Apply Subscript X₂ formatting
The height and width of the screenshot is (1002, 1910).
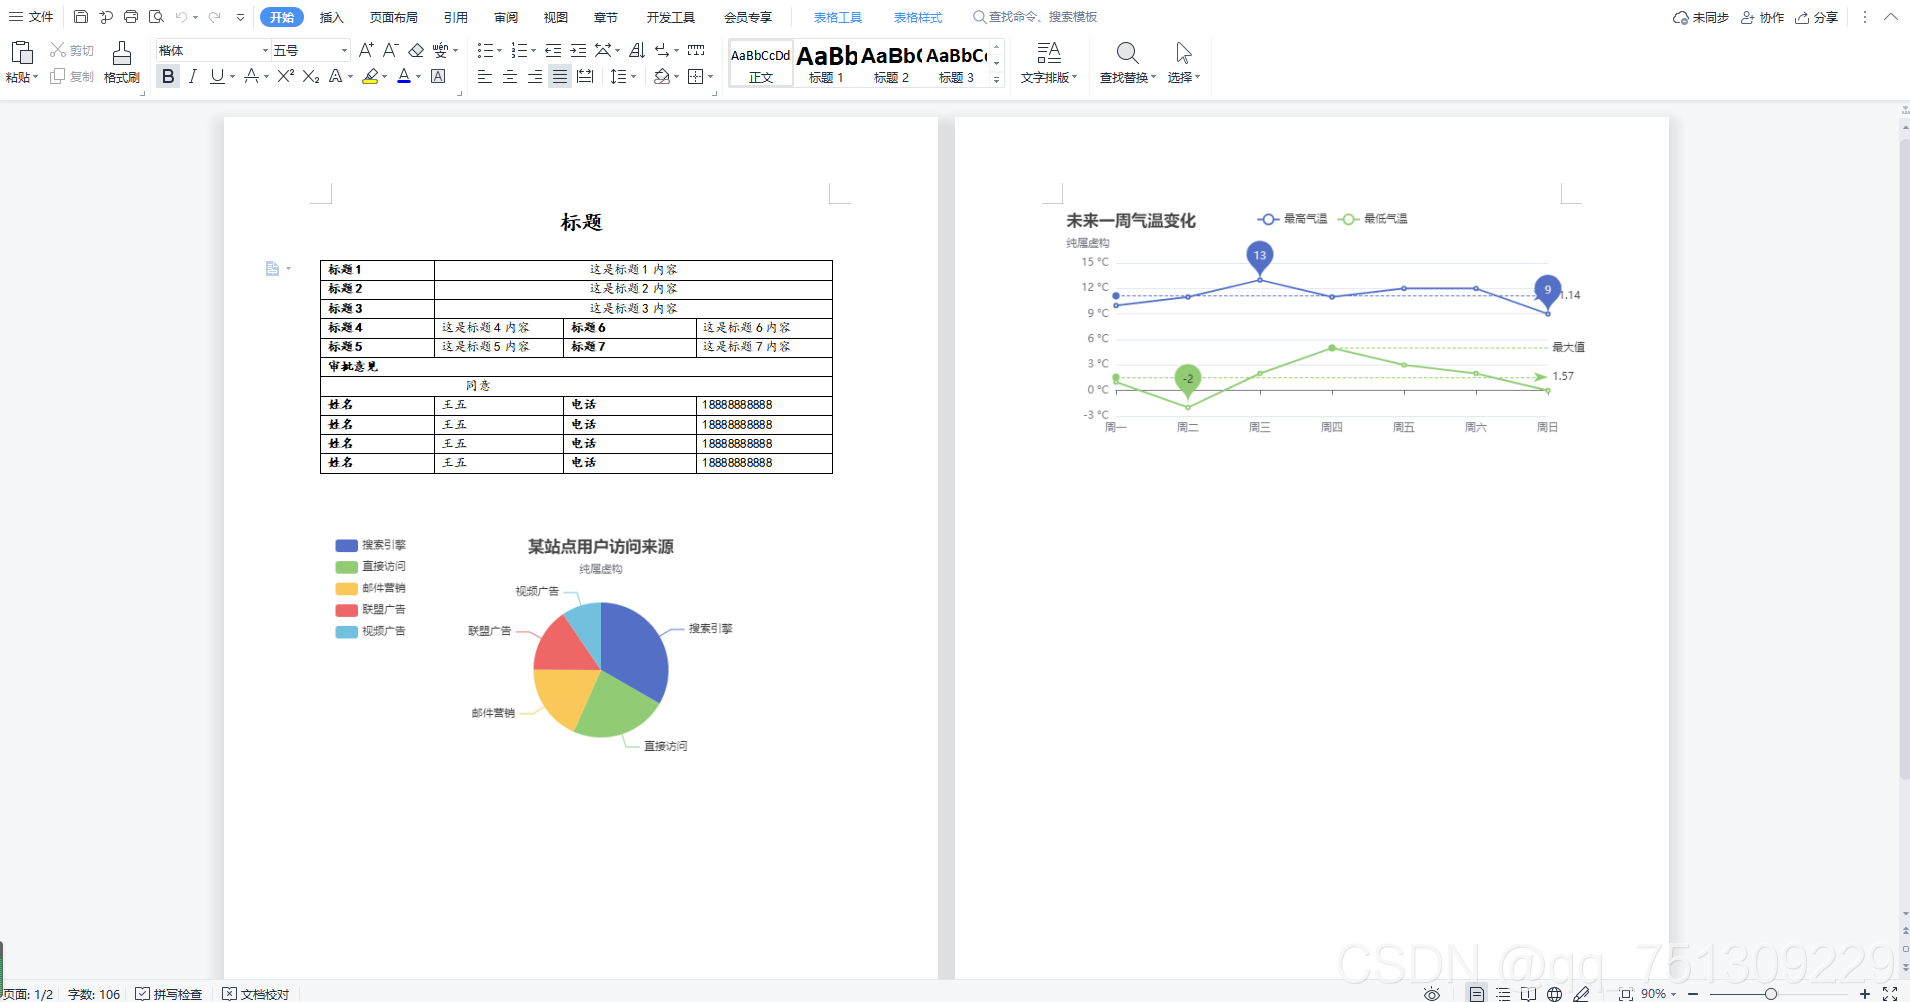point(311,76)
